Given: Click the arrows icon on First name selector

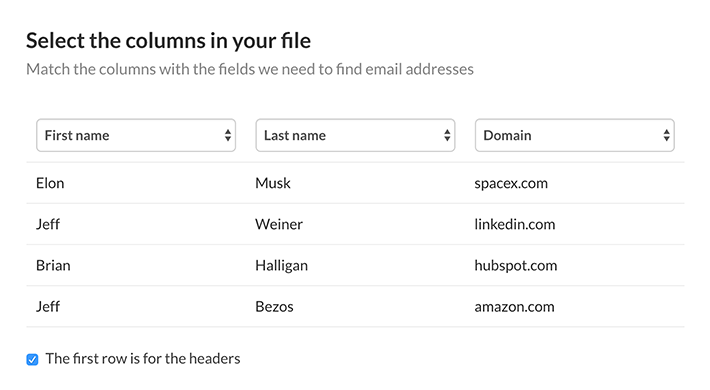Looking at the screenshot, I should 228,135.
